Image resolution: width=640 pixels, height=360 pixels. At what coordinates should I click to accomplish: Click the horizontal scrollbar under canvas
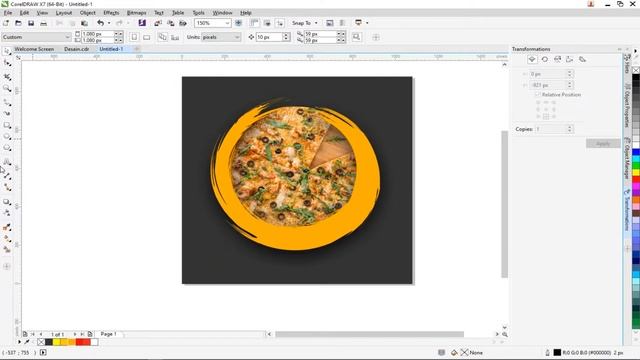pyautogui.click(x=369, y=334)
